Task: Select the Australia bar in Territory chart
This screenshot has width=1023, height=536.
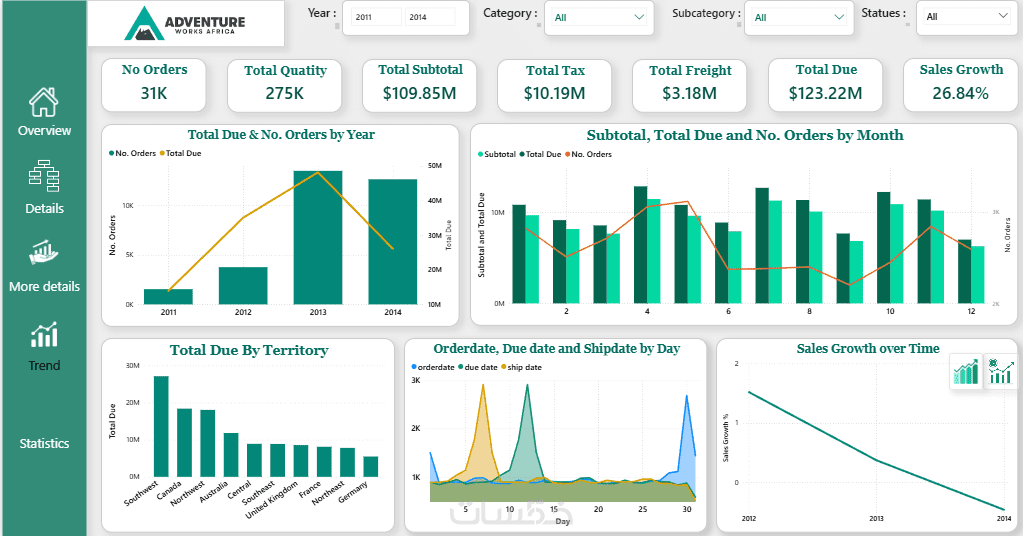Action: coord(231,454)
